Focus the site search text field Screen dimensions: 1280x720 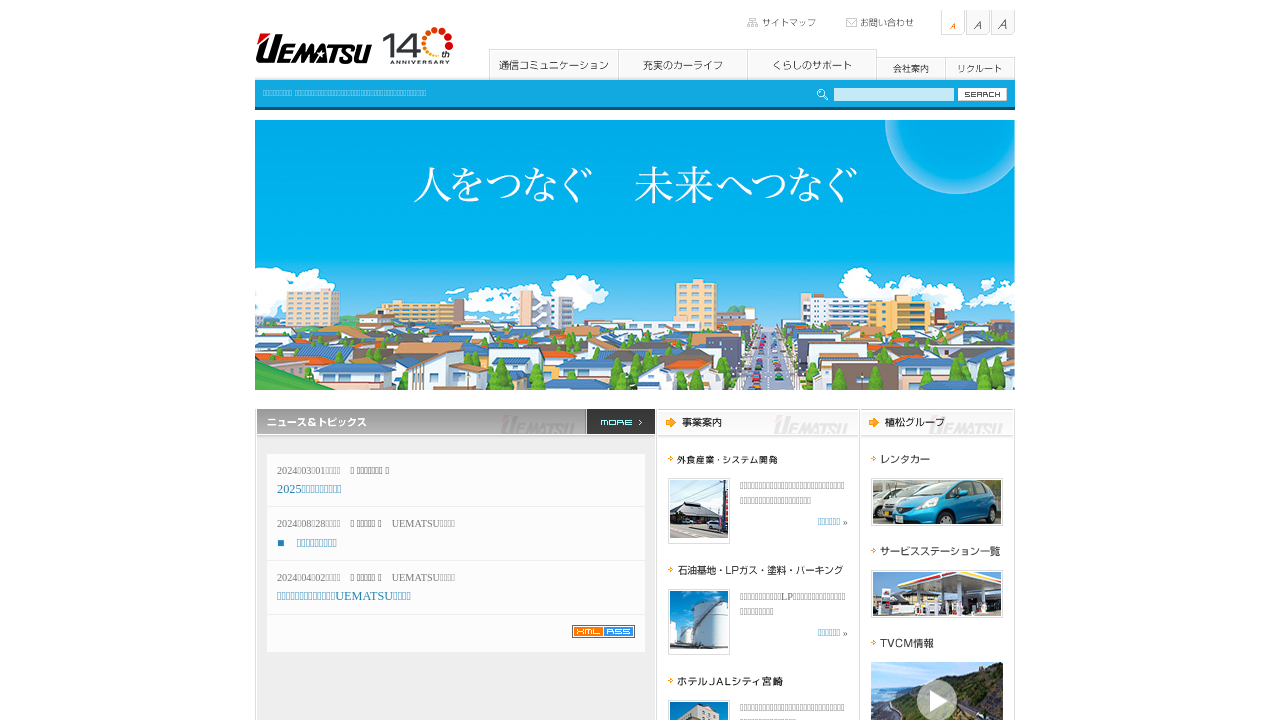point(893,94)
